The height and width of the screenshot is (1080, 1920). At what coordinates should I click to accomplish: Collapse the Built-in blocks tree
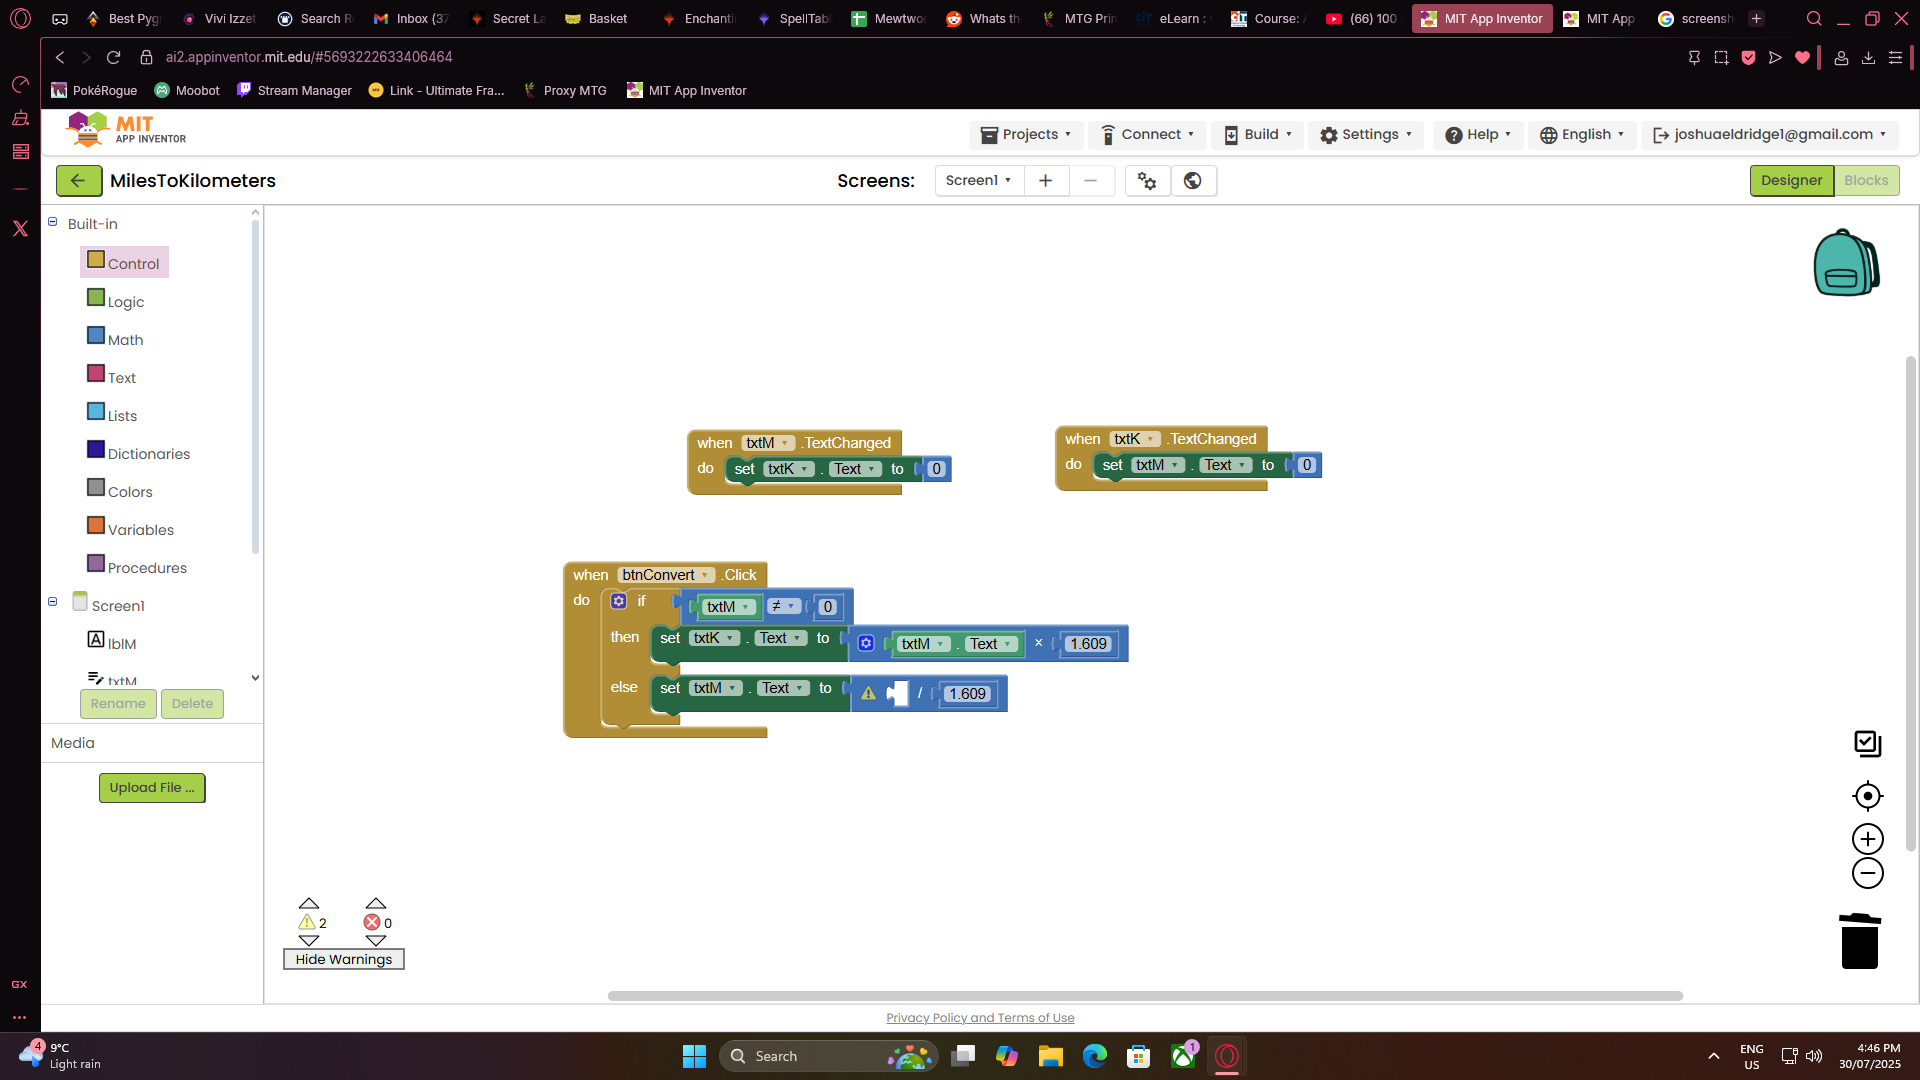click(x=53, y=222)
